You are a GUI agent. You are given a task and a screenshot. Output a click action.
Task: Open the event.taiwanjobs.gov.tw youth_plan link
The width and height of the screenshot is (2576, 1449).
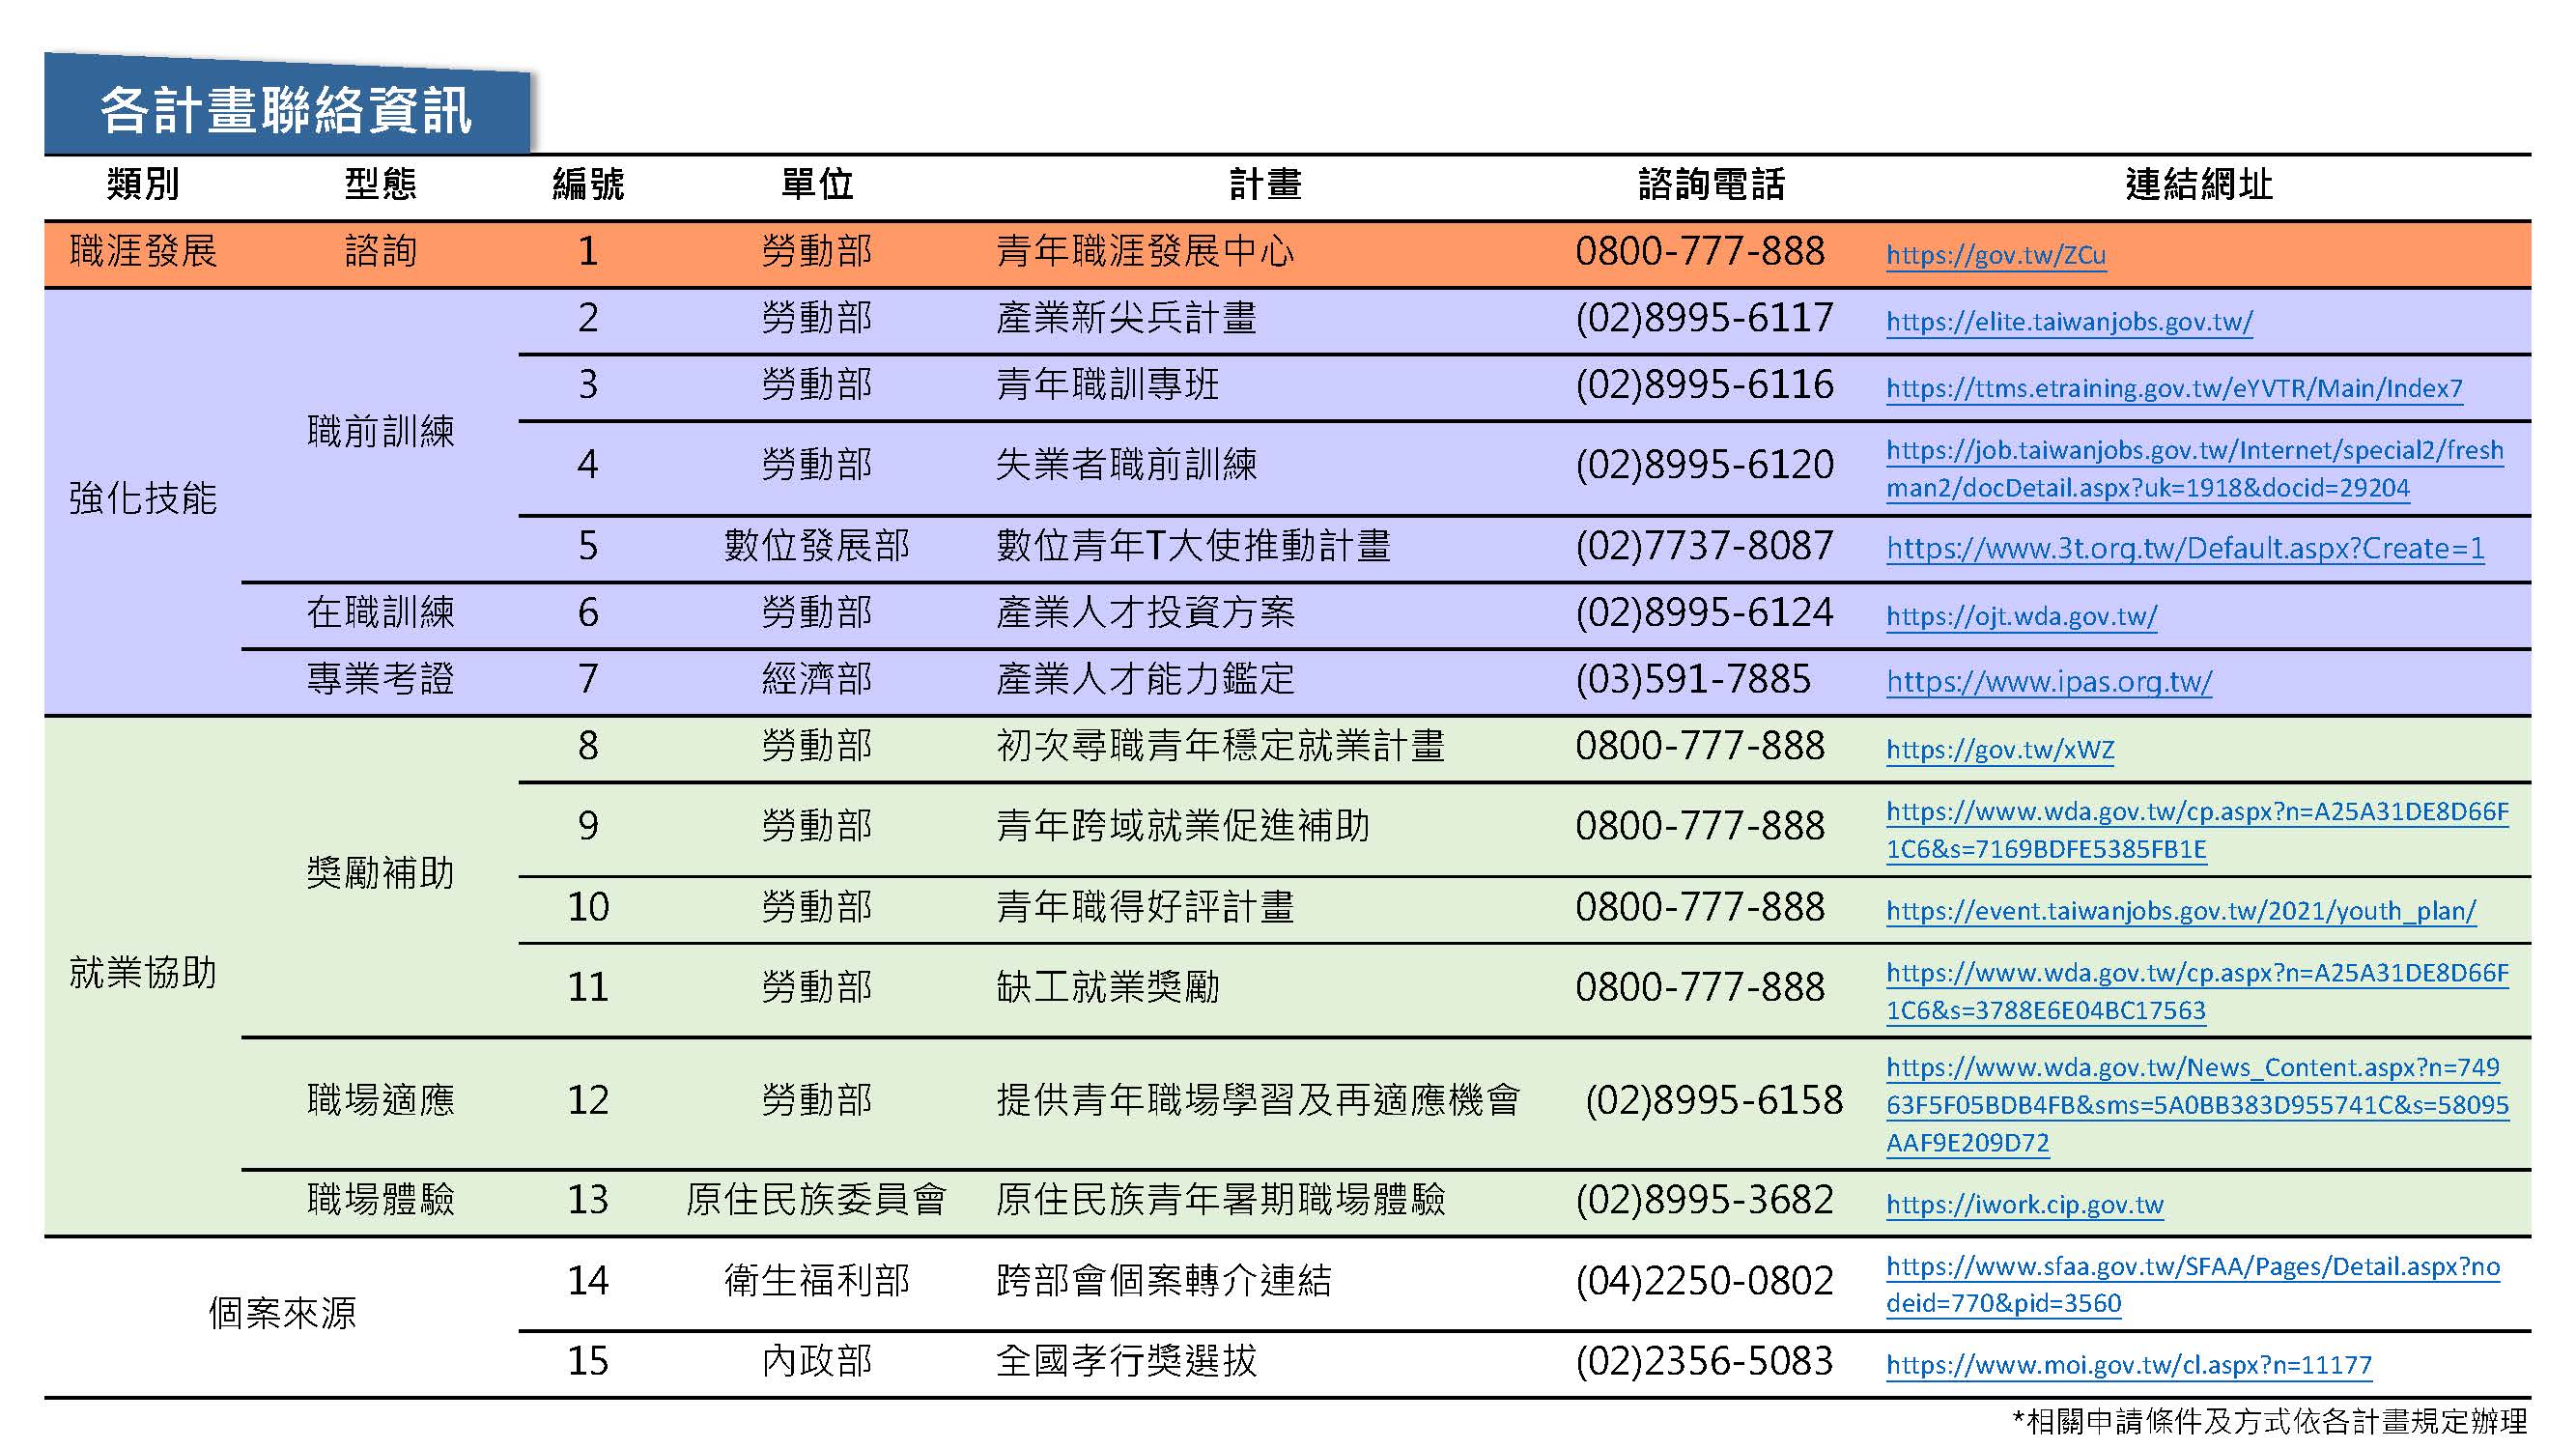[x=2180, y=911]
